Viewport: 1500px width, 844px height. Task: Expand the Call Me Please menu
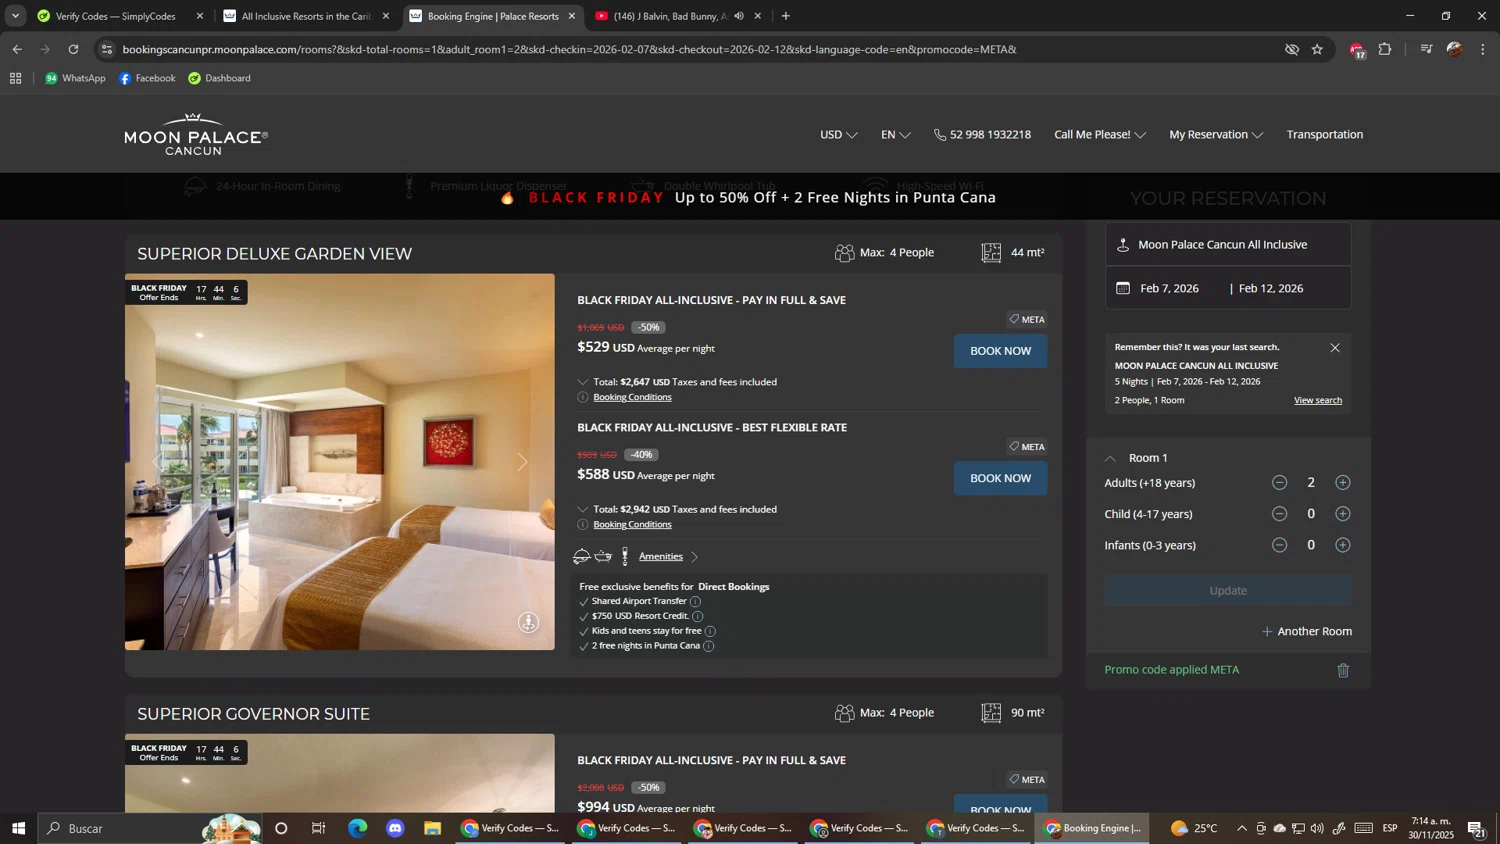(1100, 135)
